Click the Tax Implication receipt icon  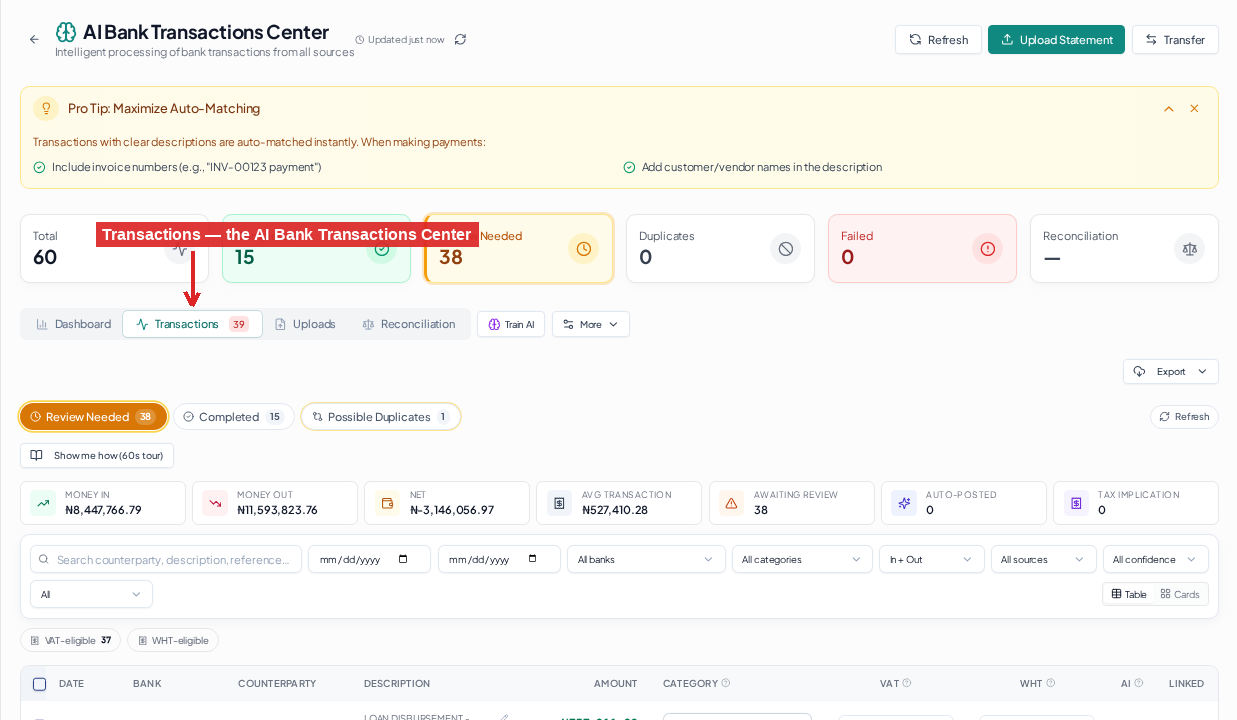pyautogui.click(x=1076, y=503)
